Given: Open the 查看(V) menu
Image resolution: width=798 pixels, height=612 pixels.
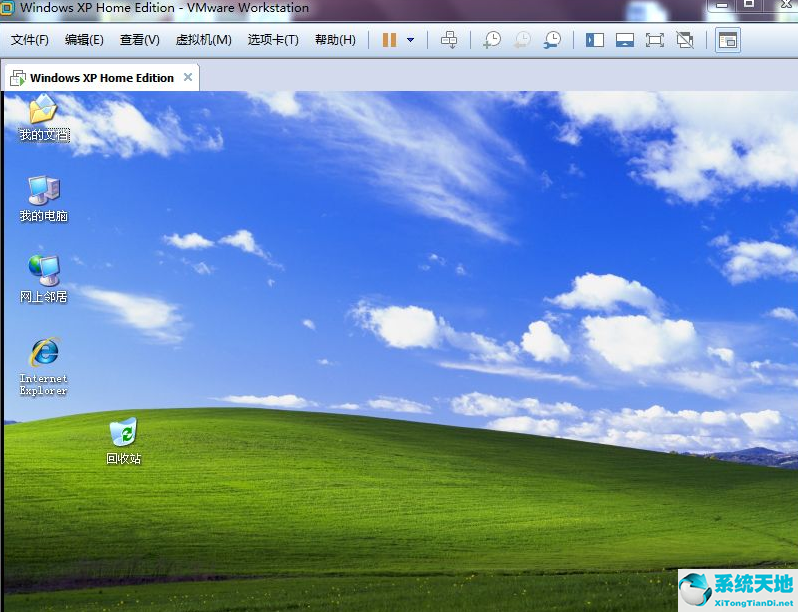Looking at the screenshot, I should click(139, 40).
